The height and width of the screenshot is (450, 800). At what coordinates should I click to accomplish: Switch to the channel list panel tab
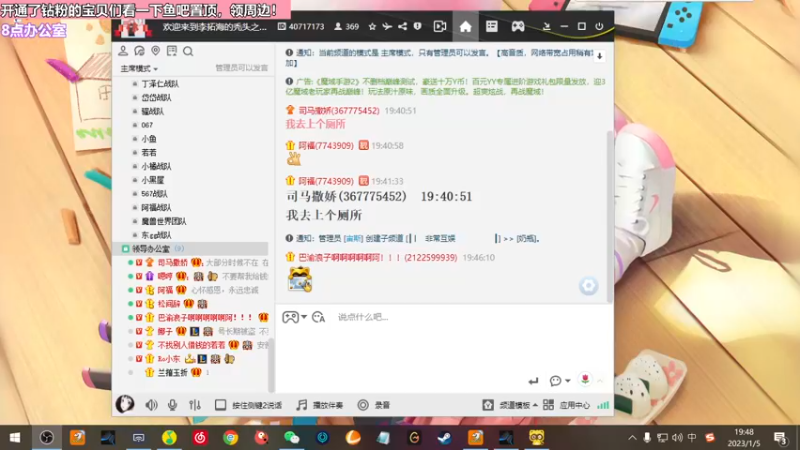pyautogui.click(x=491, y=27)
